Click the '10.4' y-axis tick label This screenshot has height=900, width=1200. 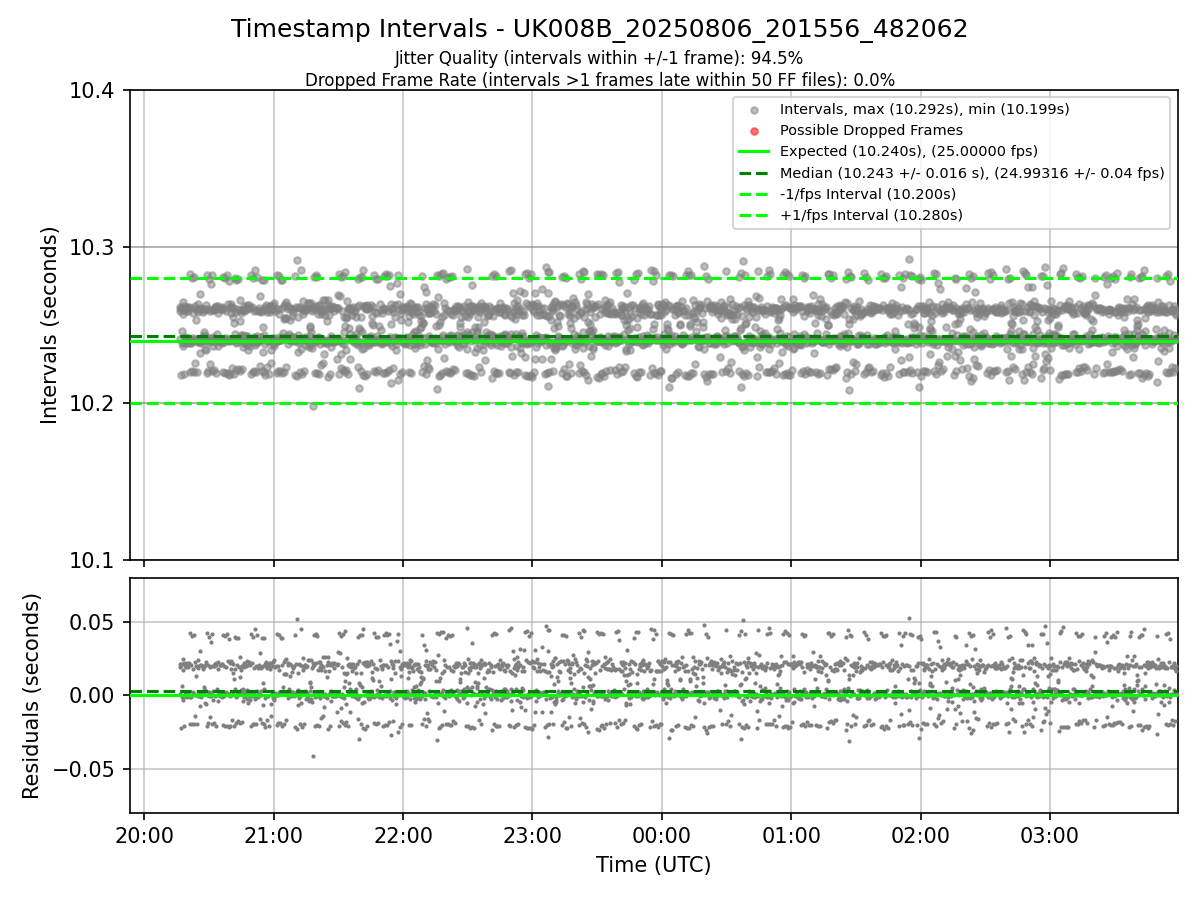pyautogui.click(x=93, y=91)
